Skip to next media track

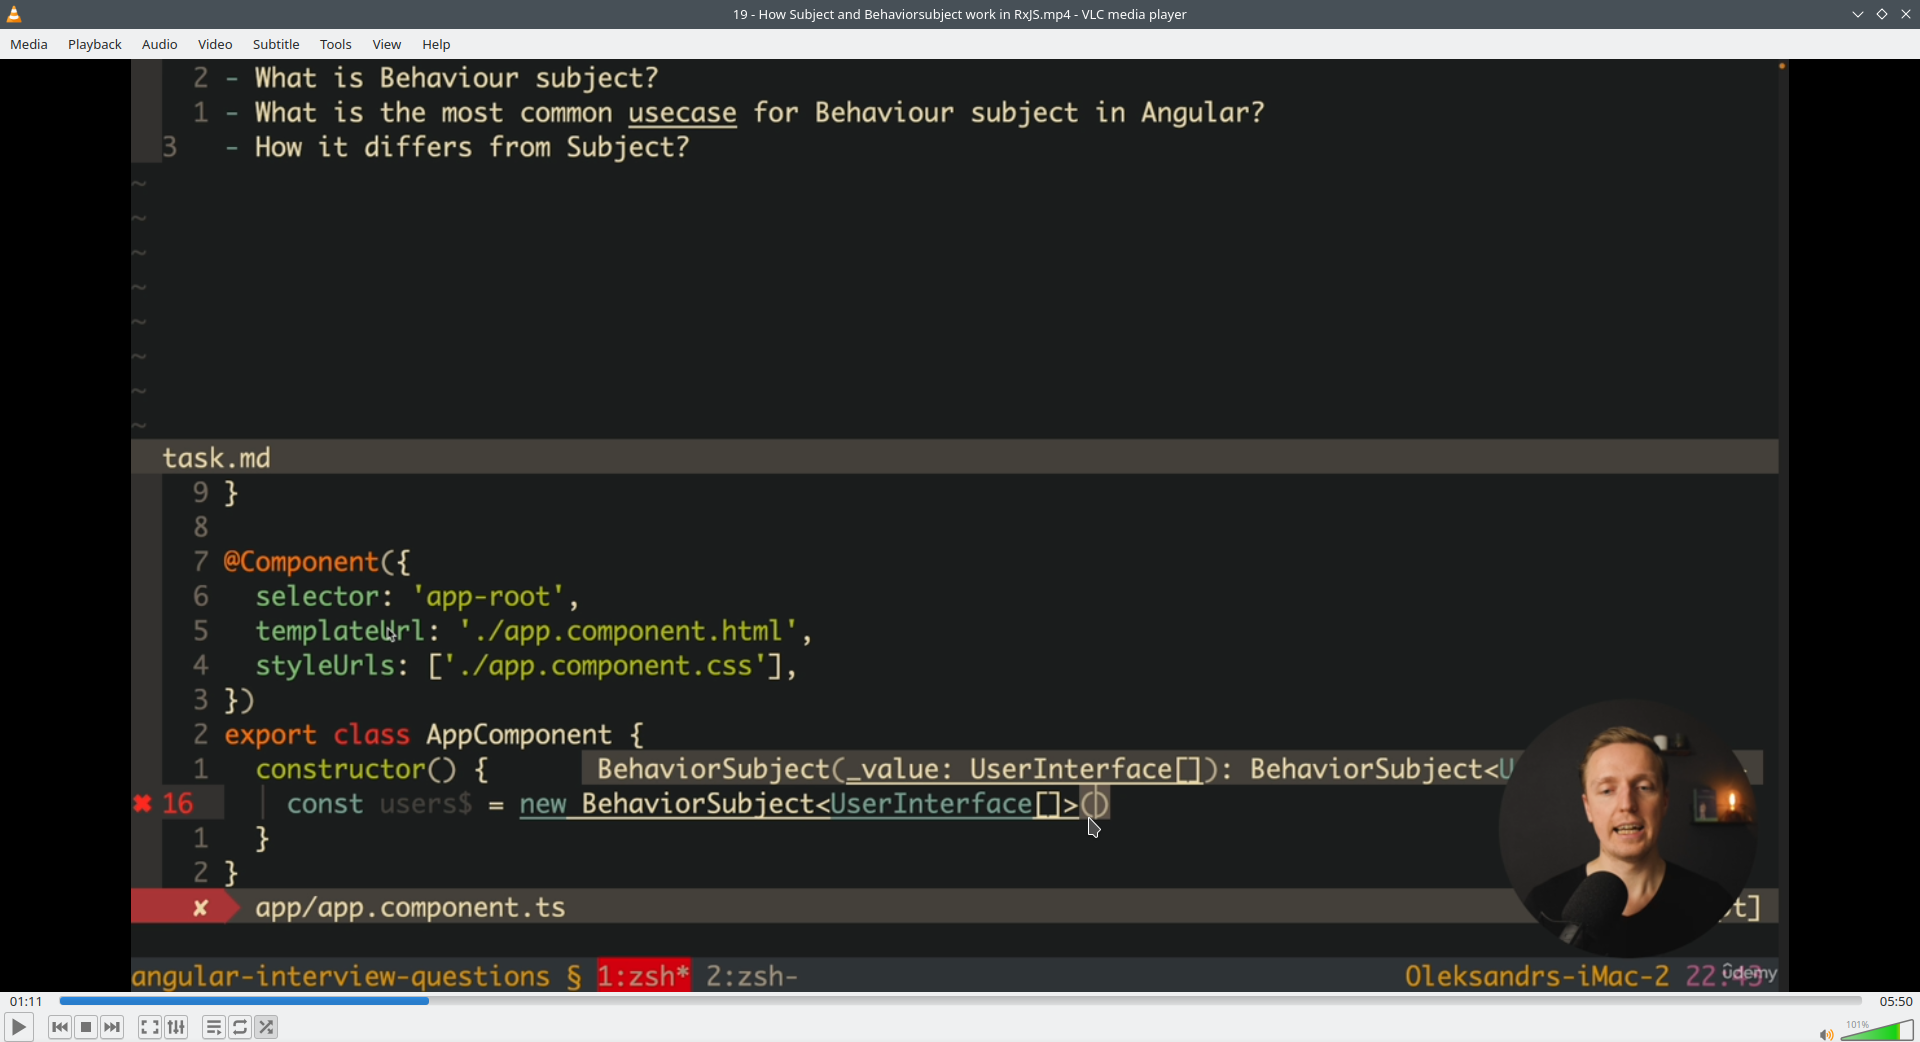pos(112,1027)
